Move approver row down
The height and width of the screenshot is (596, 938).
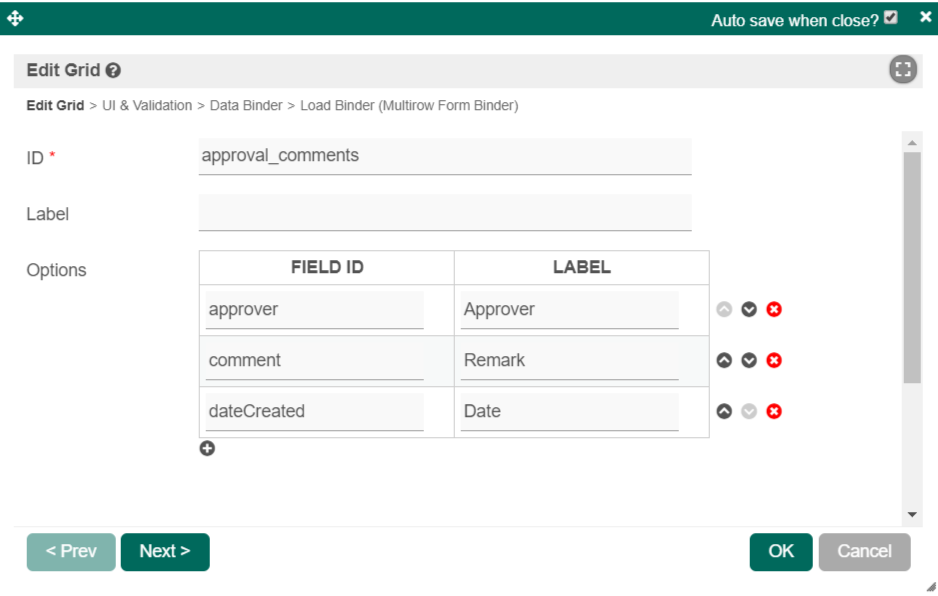749,310
